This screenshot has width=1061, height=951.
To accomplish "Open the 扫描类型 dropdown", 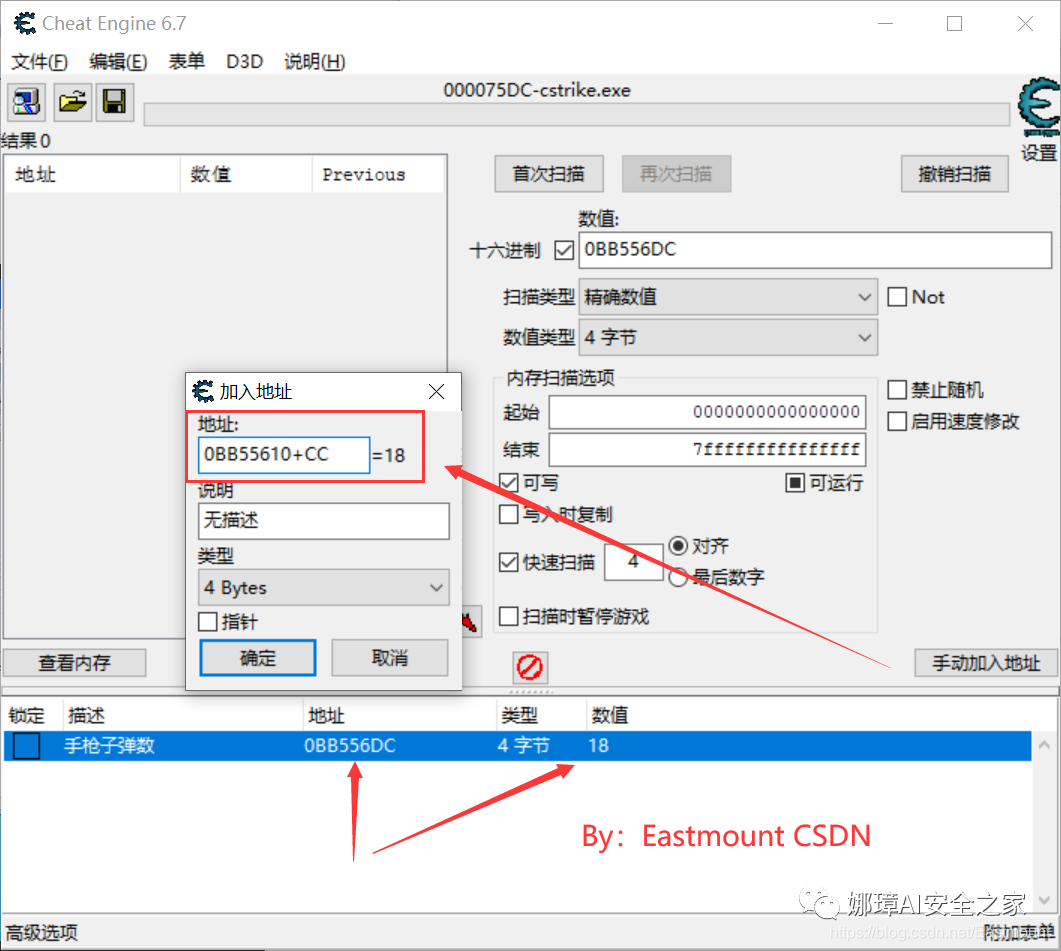I will pos(728,297).
